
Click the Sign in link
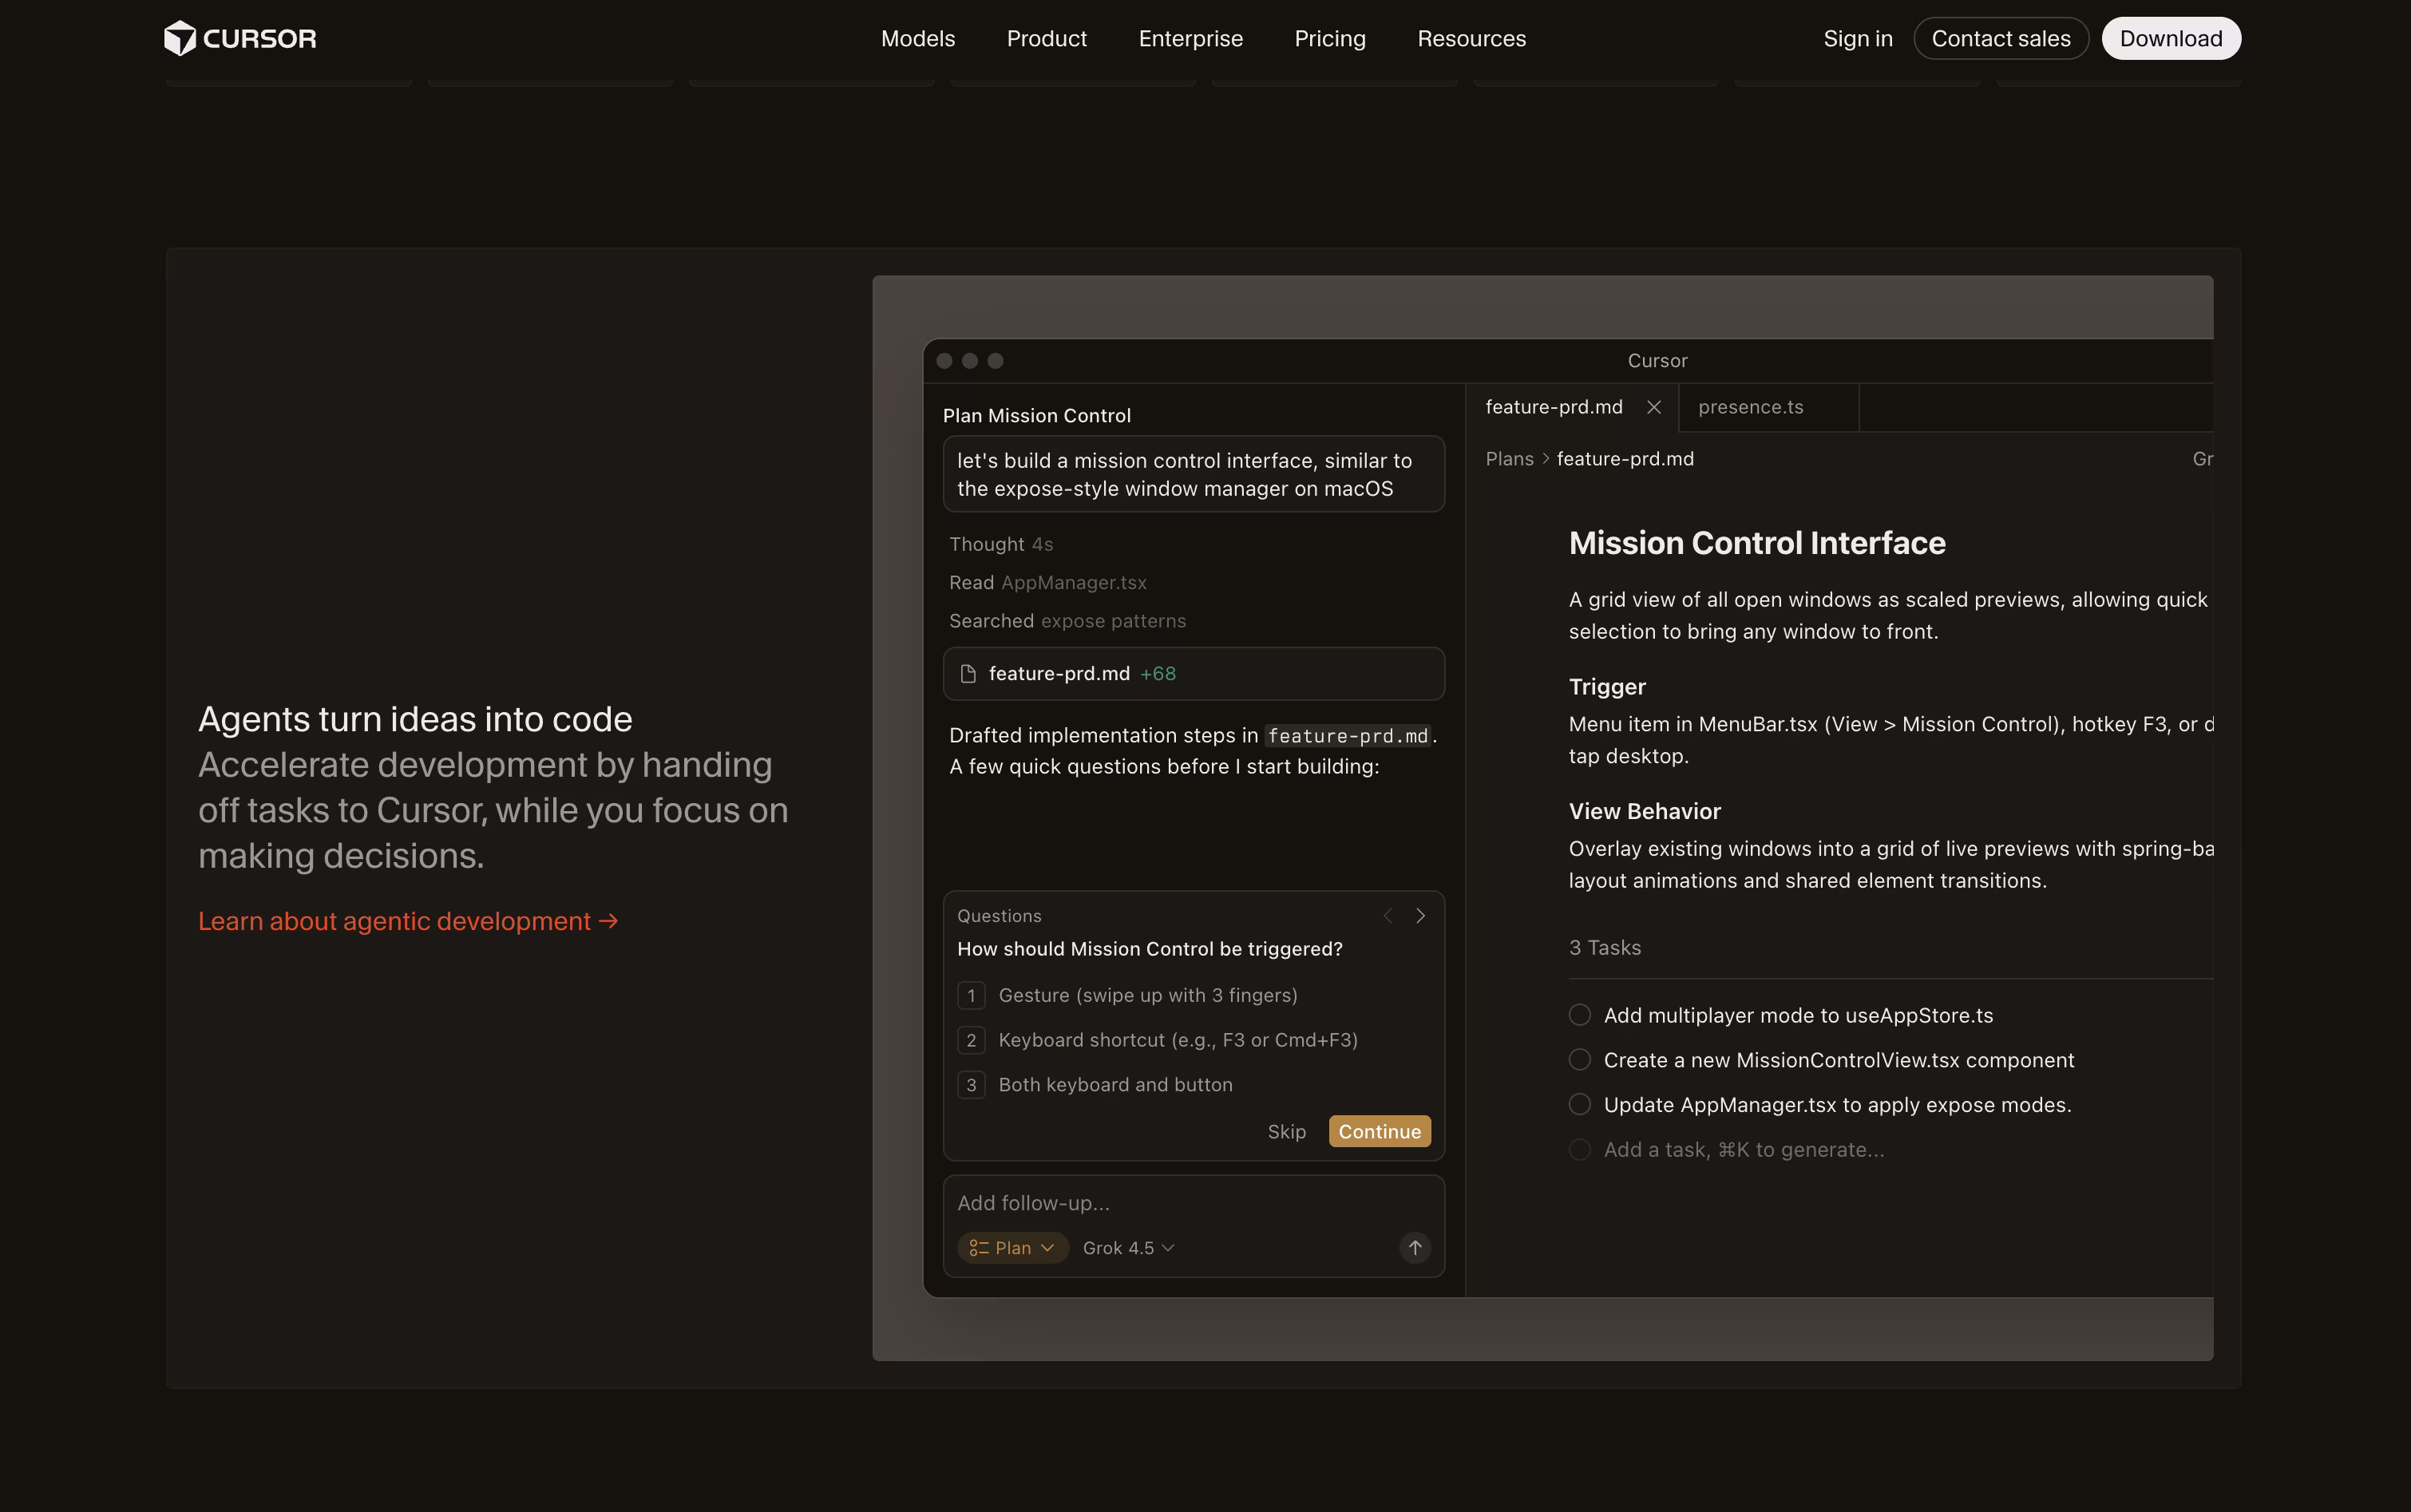click(x=1857, y=38)
